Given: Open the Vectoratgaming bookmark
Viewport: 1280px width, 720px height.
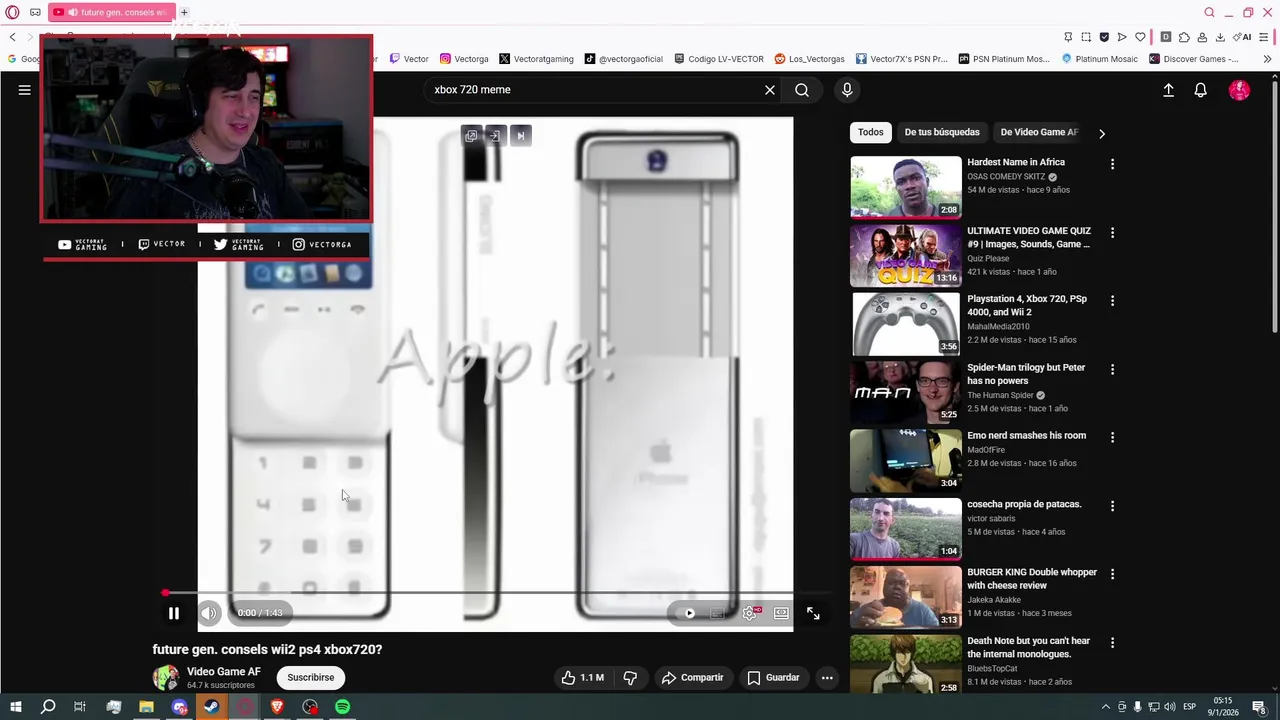Looking at the screenshot, I should (x=536, y=59).
